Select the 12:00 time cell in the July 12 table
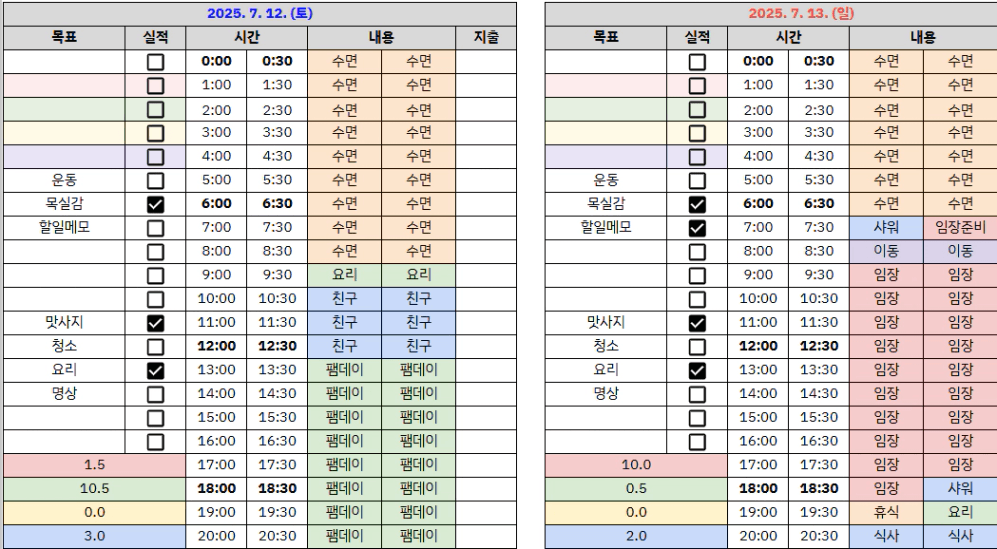Image resolution: width=997 pixels, height=549 pixels. (216, 346)
